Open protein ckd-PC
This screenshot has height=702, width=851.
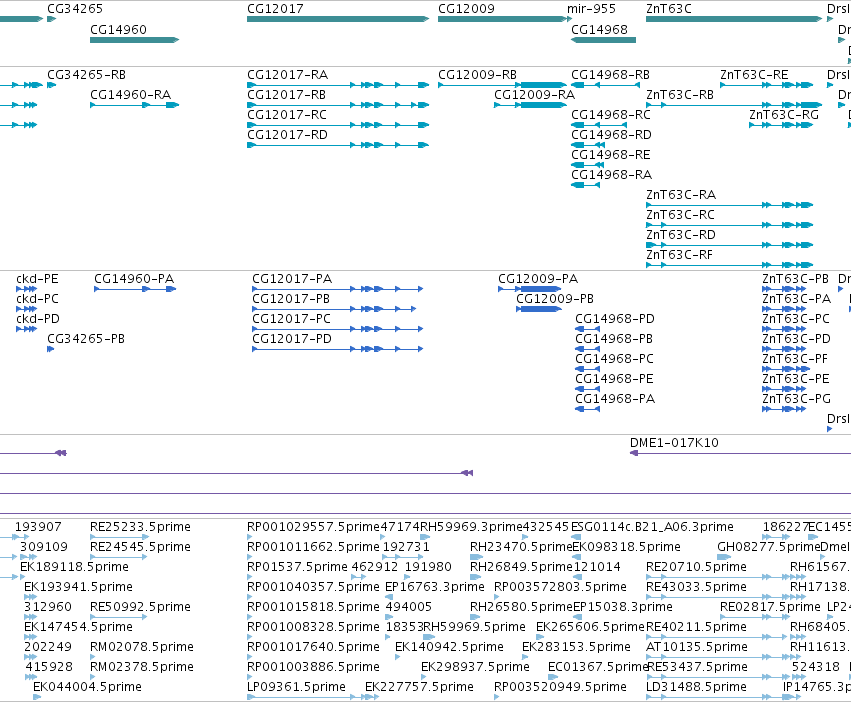click(37, 299)
